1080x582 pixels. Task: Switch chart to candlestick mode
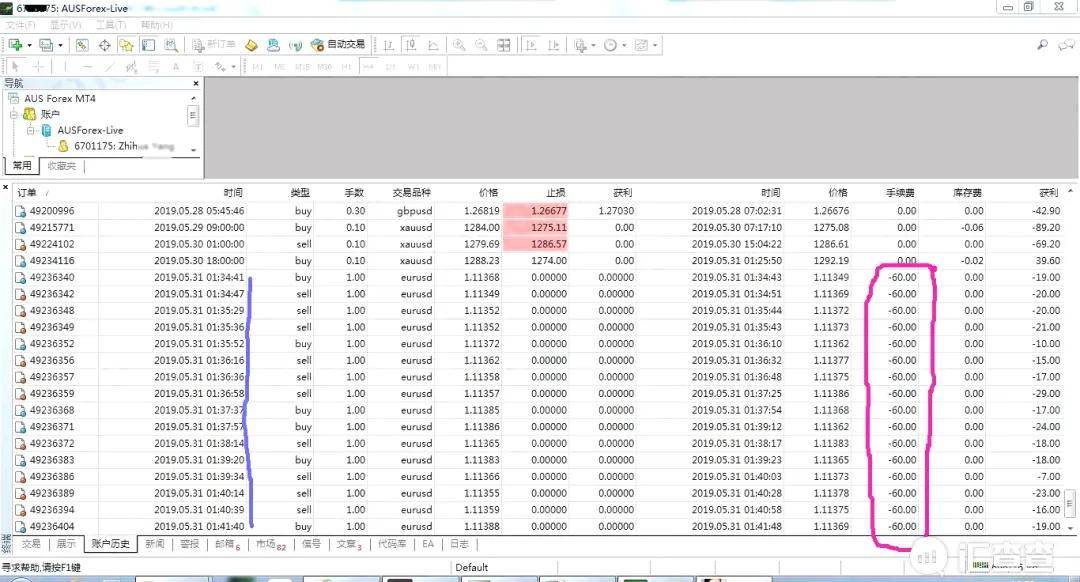point(410,45)
